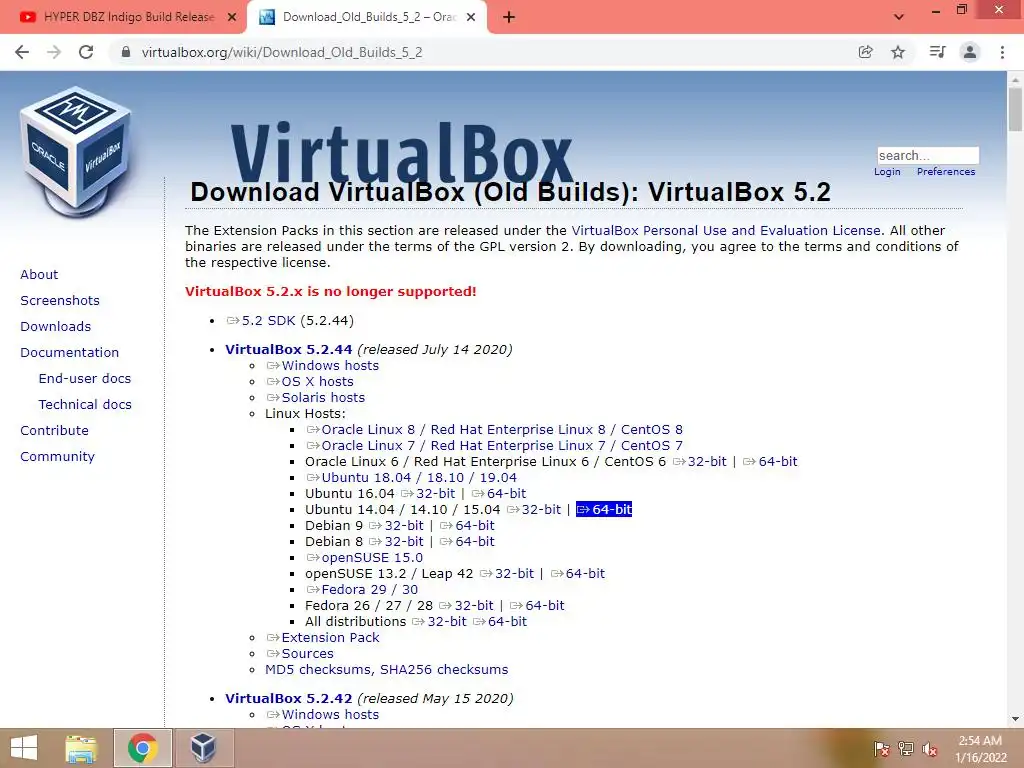Screen dimensions: 1024x768
Task: Click the padlock site info icon
Action: click(126, 52)
